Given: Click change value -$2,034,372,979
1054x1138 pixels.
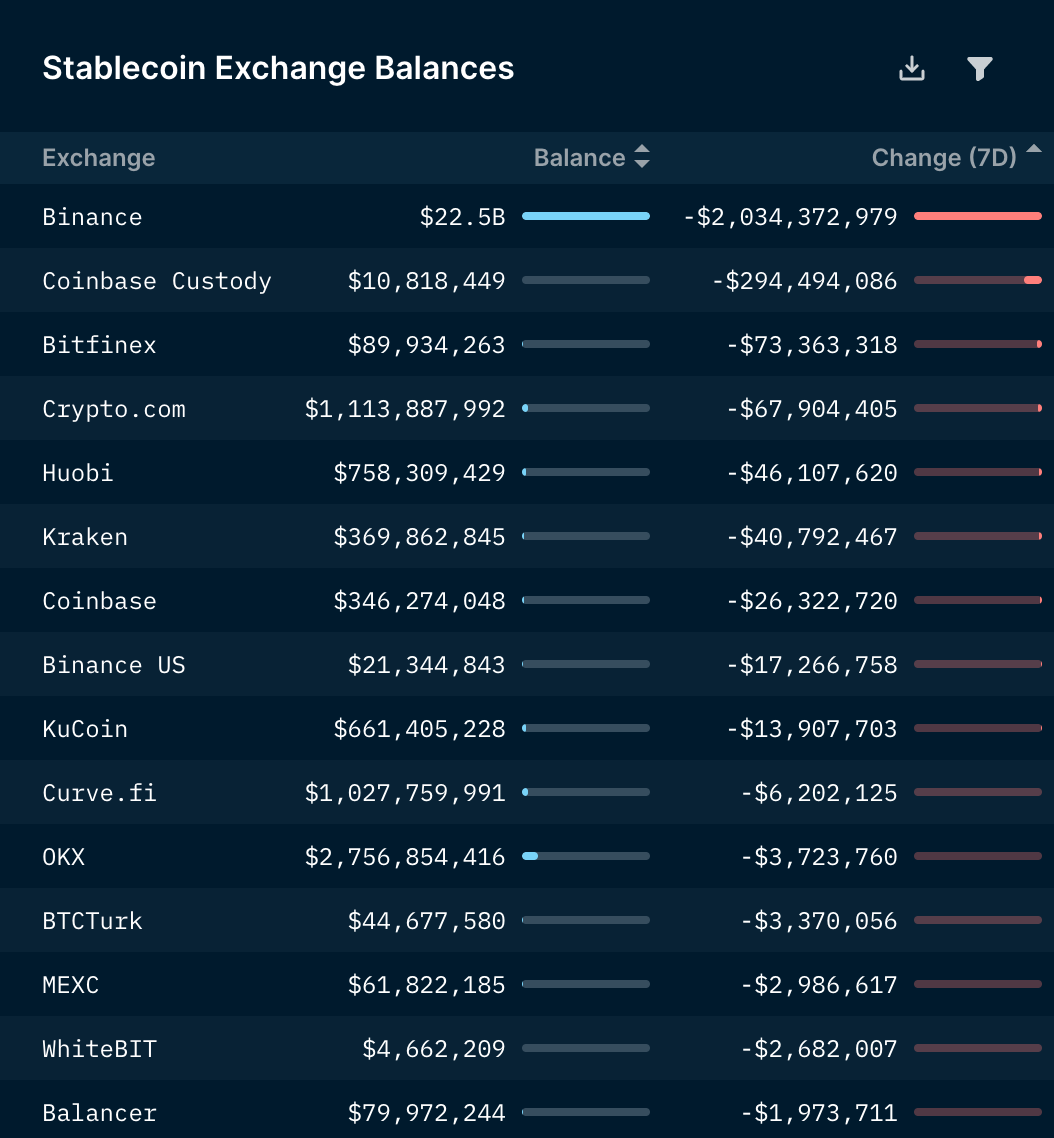Looking at the screenshot, I should [790, 217].
